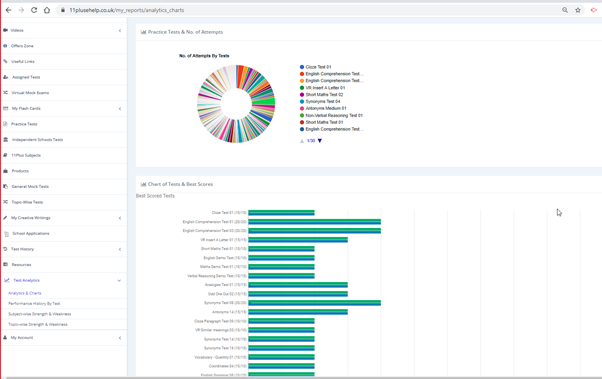Image resolution: width=602 pixels, height=379 pixels.
Task: Click the Videos camera icon in sidebar
Action: pos(5,30)
